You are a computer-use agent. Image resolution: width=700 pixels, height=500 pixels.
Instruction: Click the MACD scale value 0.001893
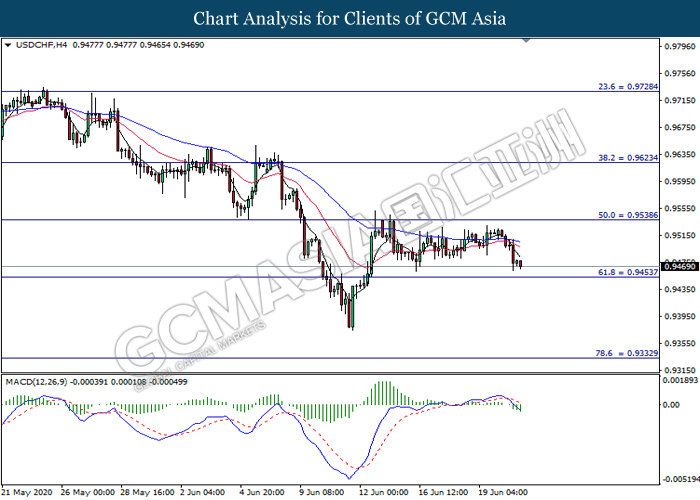click(x=680, y=380)
